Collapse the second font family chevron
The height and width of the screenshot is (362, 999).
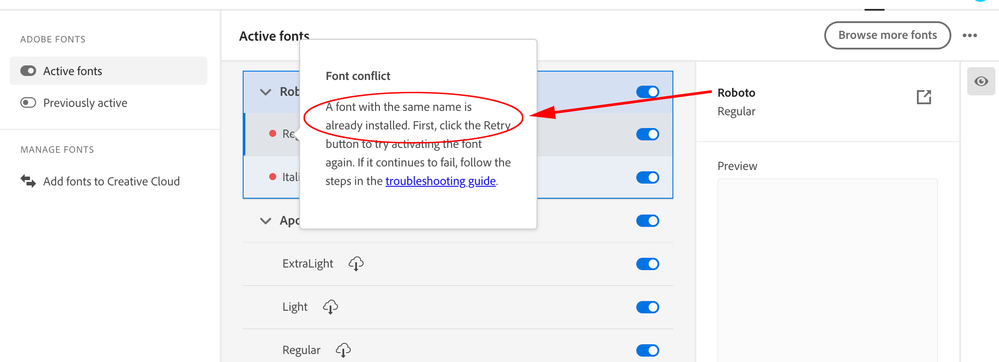(x=265, y=221)
